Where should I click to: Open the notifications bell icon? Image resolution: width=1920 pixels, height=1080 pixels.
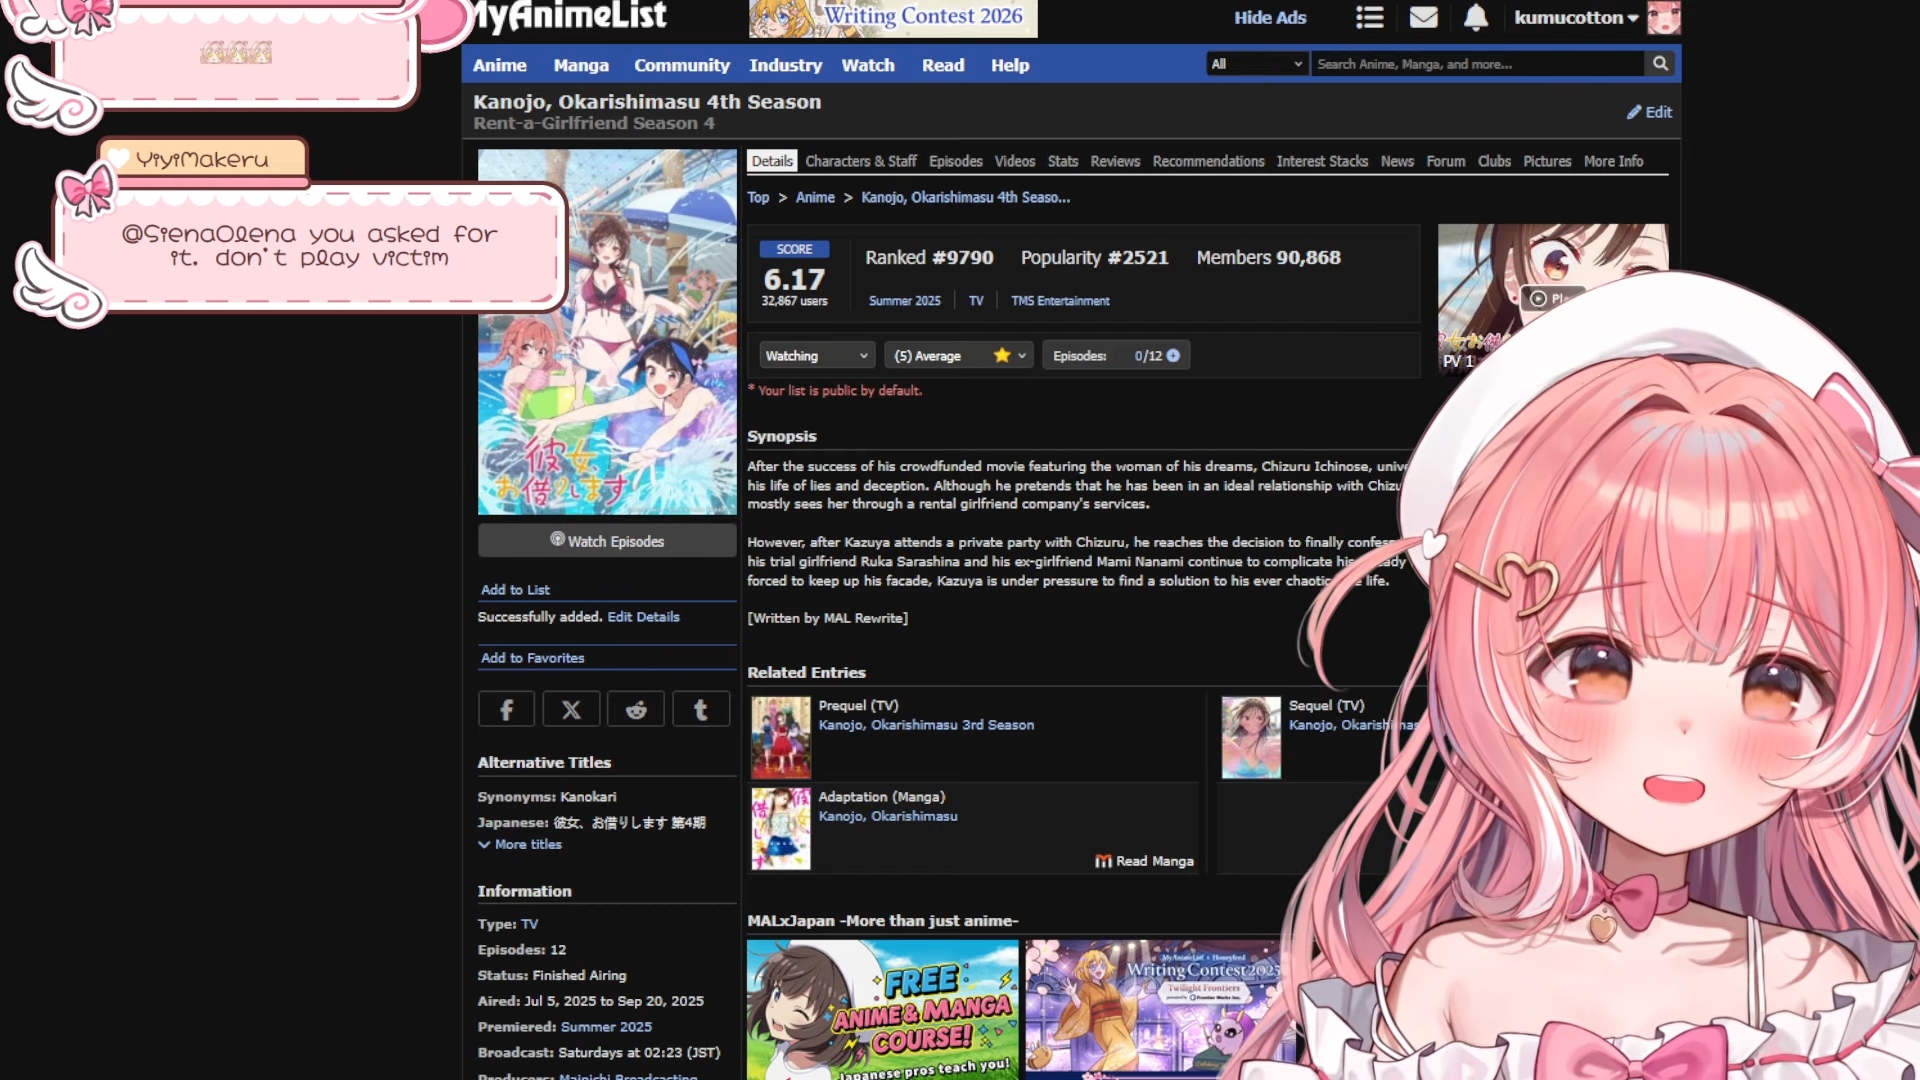point(1476,17)
